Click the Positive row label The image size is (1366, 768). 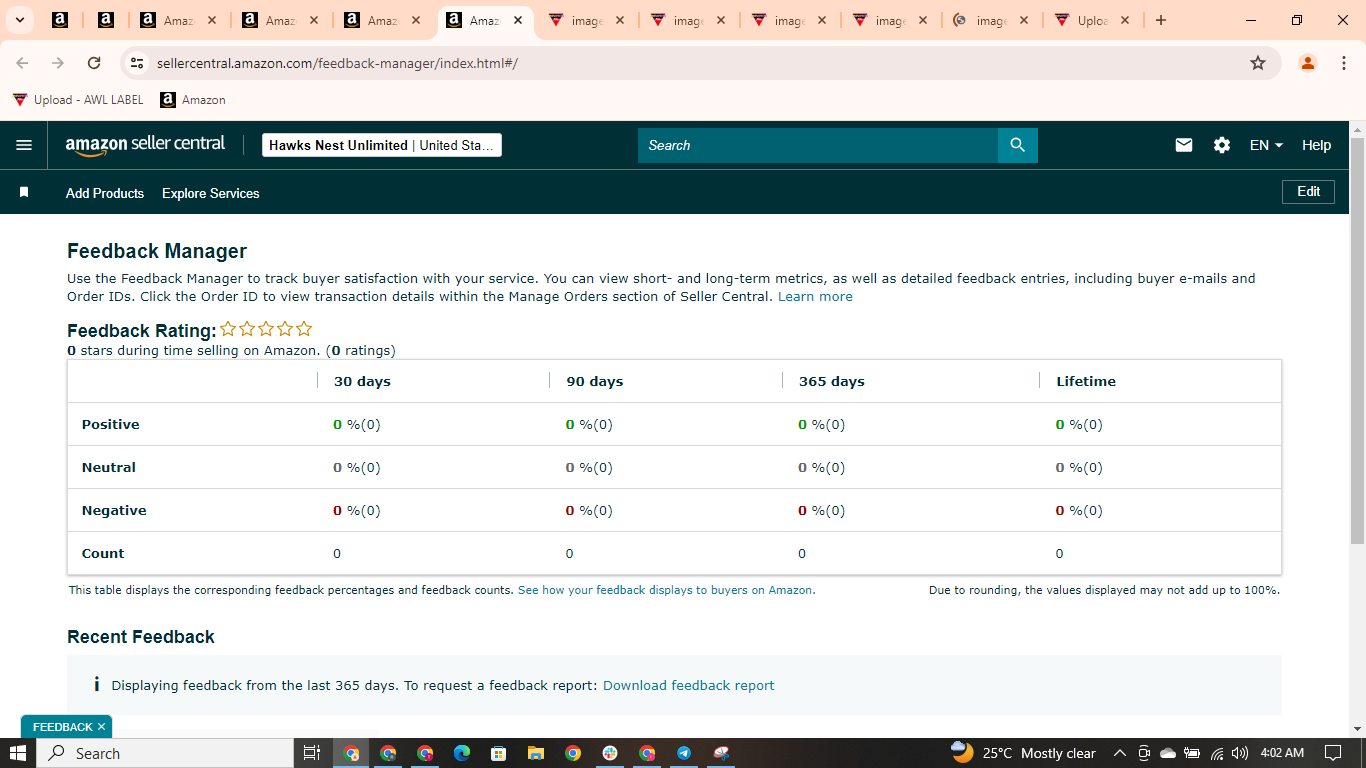coord(111,424)
